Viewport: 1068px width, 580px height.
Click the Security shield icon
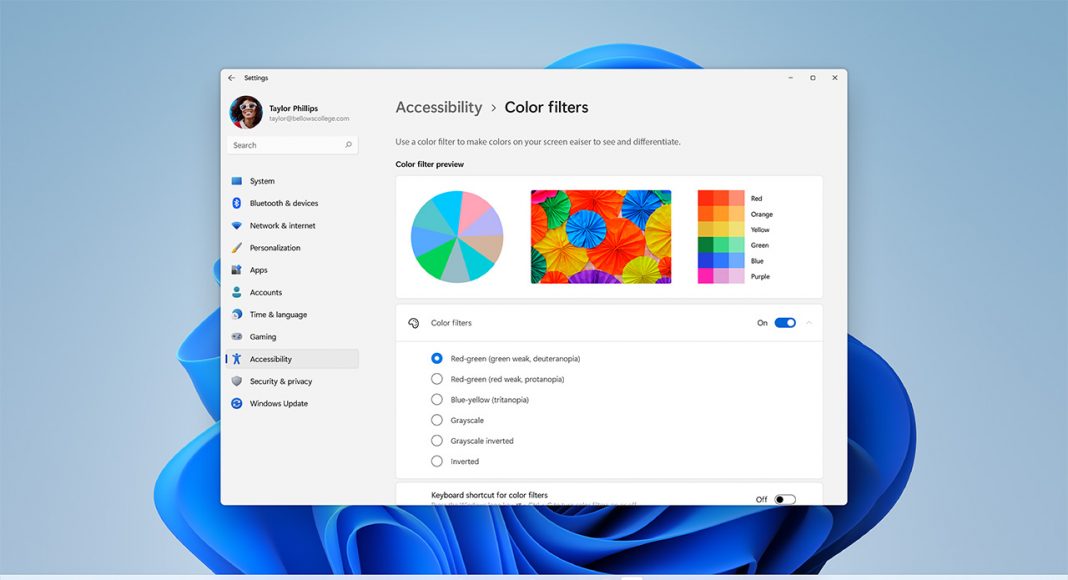click(236, 381)
